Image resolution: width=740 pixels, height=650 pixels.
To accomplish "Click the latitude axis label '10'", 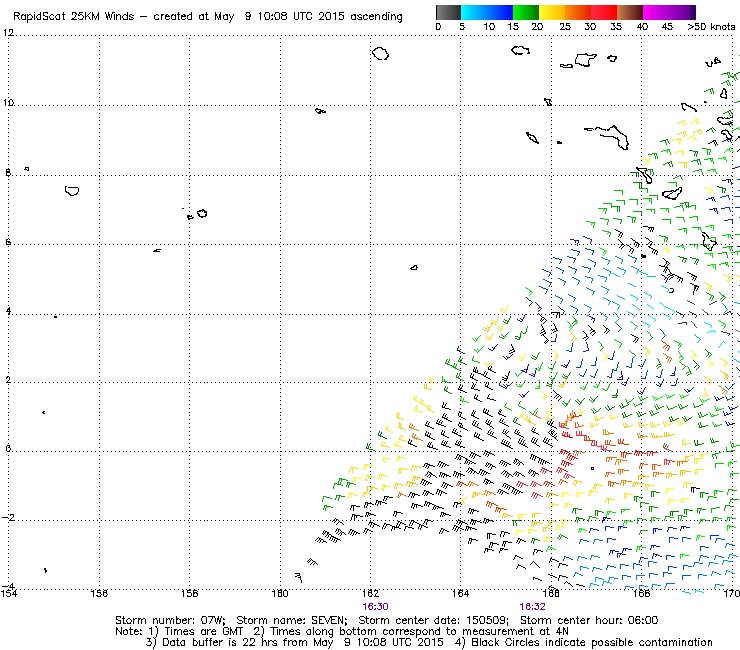I will tap(8, 102).
